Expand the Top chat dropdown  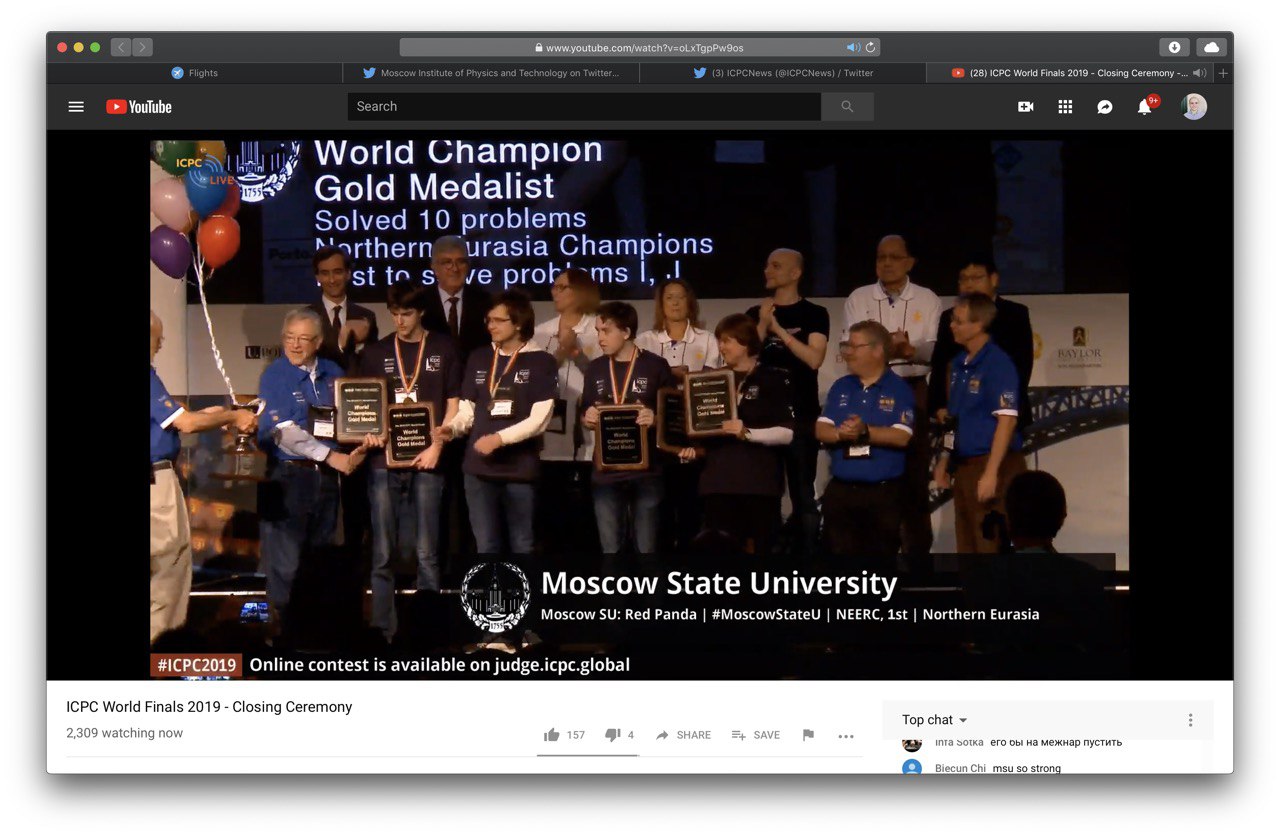[x=935, y=720]
